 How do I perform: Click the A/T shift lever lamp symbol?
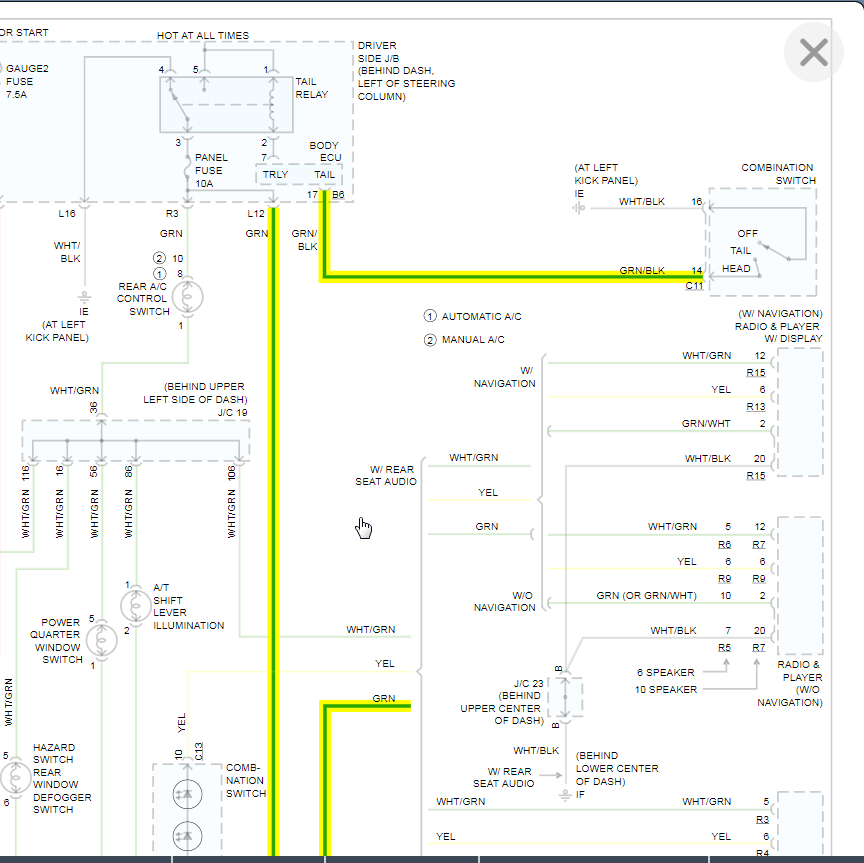[136, 605]
